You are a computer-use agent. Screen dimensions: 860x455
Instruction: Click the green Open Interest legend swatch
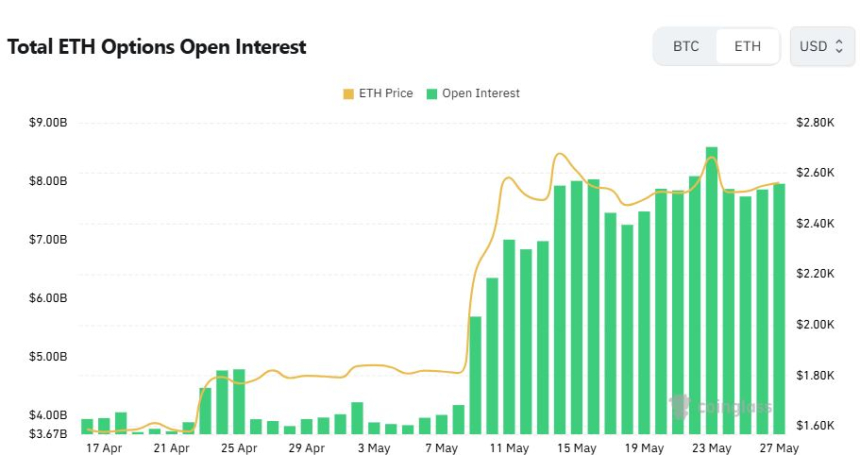point(432,94)
